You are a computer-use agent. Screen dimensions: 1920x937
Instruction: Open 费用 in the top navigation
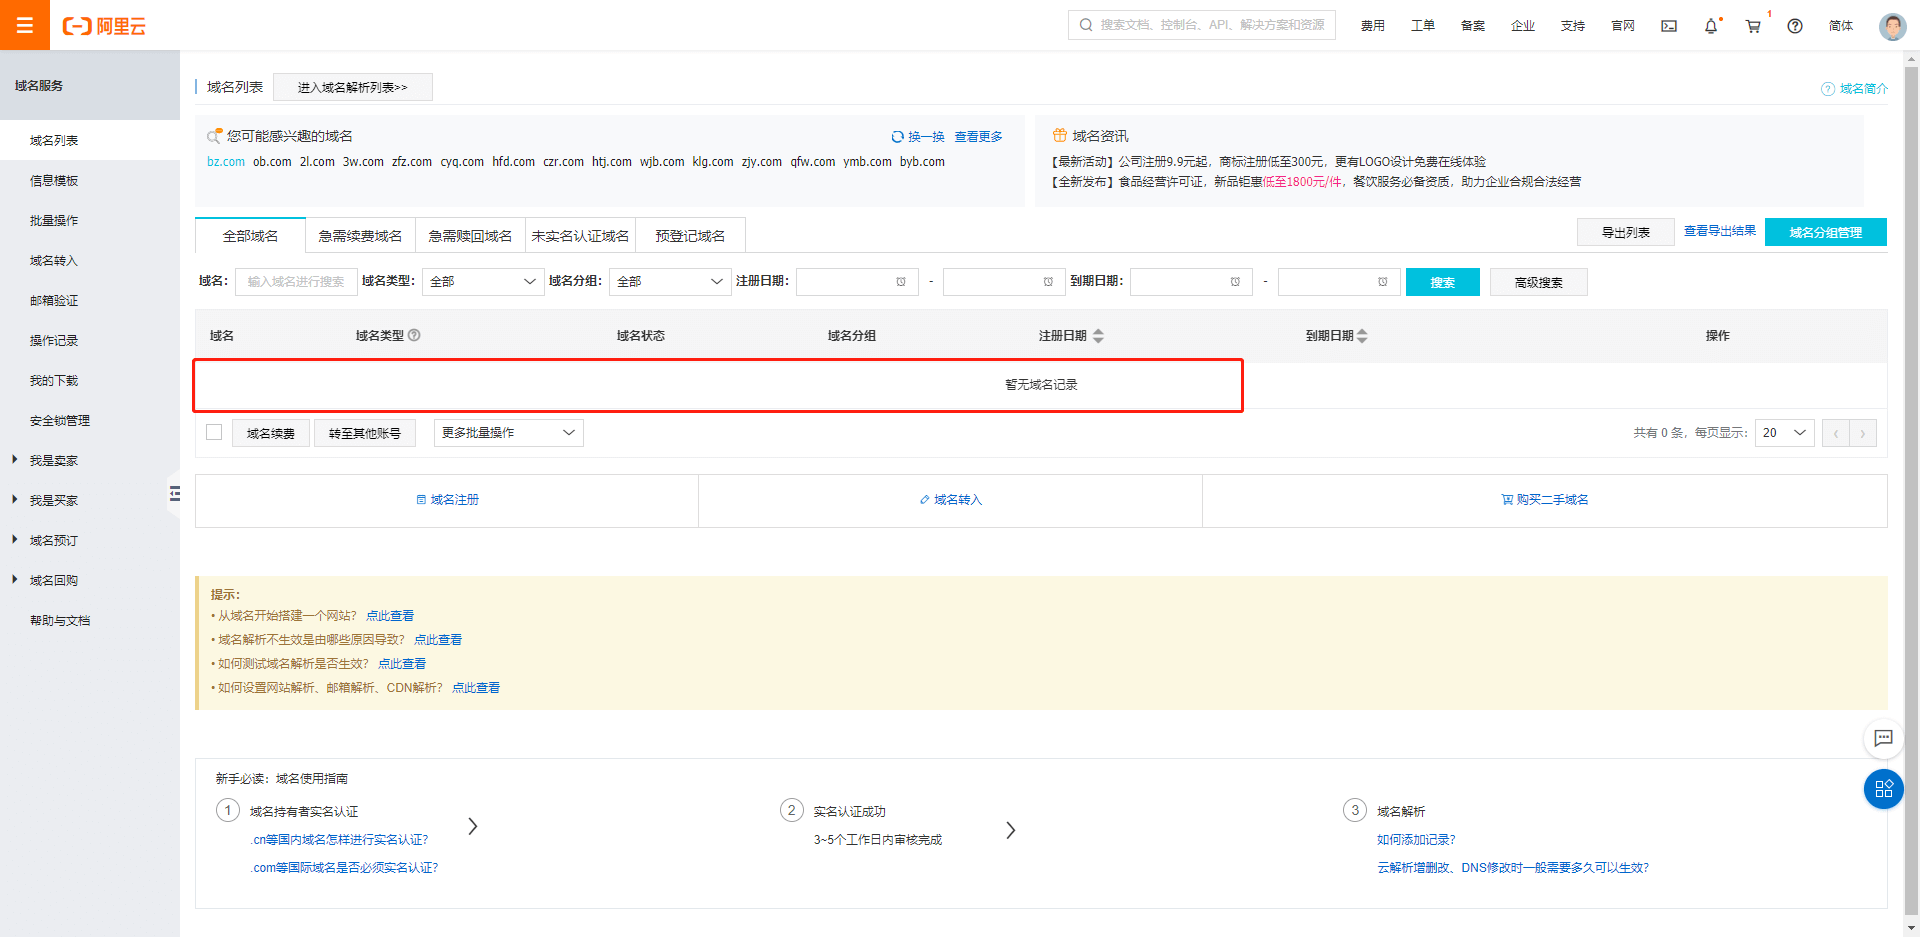point(1372,26)
